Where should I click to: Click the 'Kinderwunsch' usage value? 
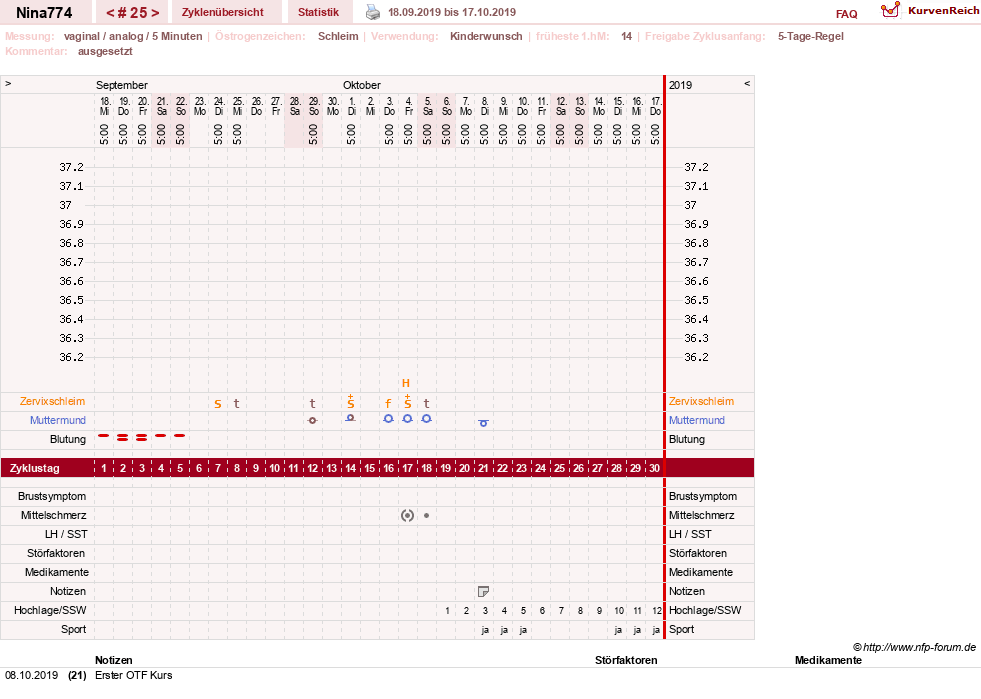pyautogui.click(x=486, y=36)
